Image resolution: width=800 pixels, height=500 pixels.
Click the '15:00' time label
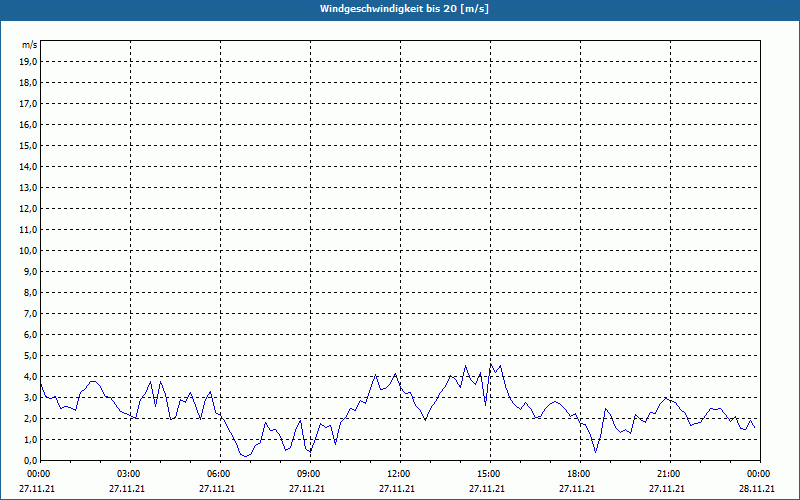(x=490, y=474)
